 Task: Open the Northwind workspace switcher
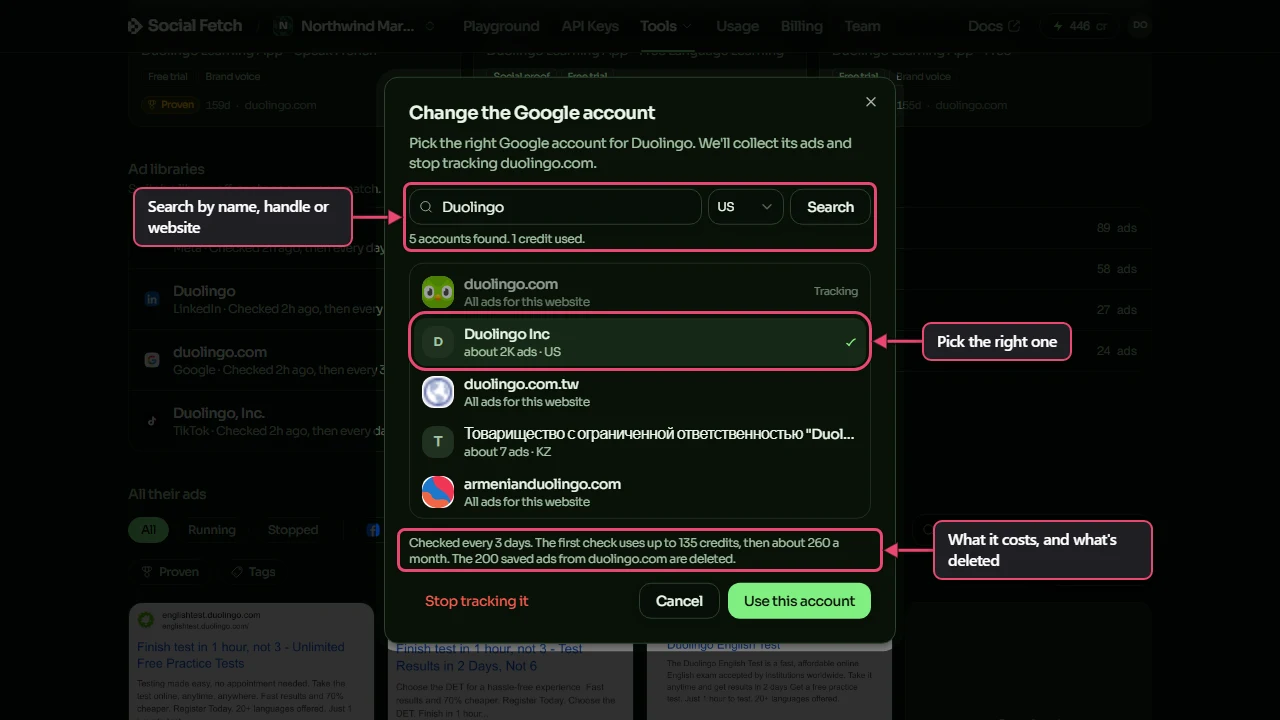pos(355,26)
